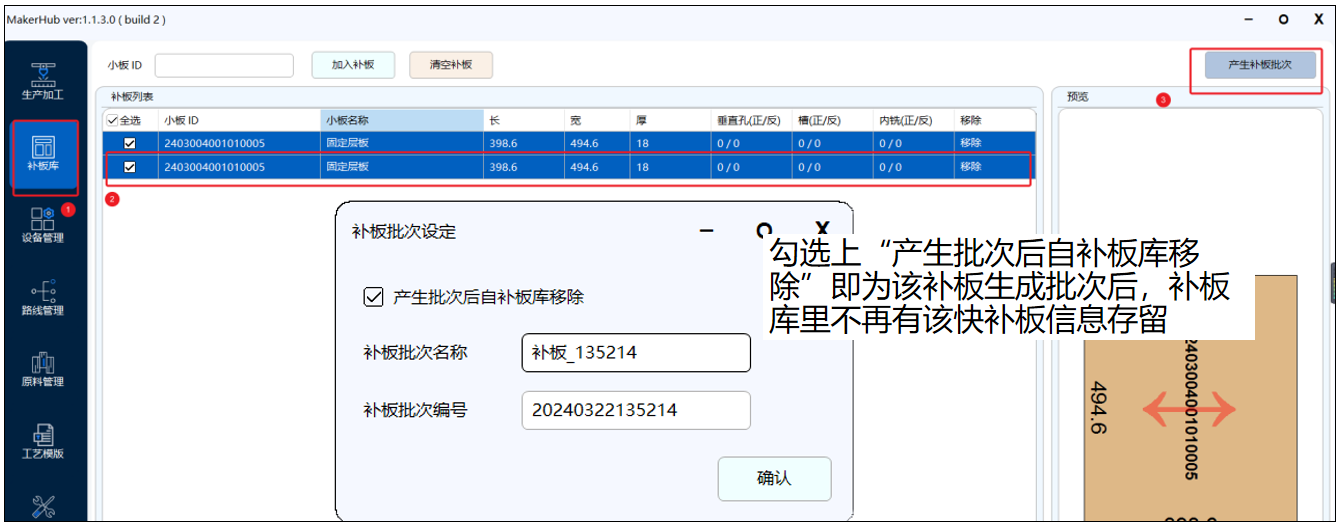This screenshot has width=1339, height=525.
Task: Open 原料管理 sidebar icon
Action: 43,368
